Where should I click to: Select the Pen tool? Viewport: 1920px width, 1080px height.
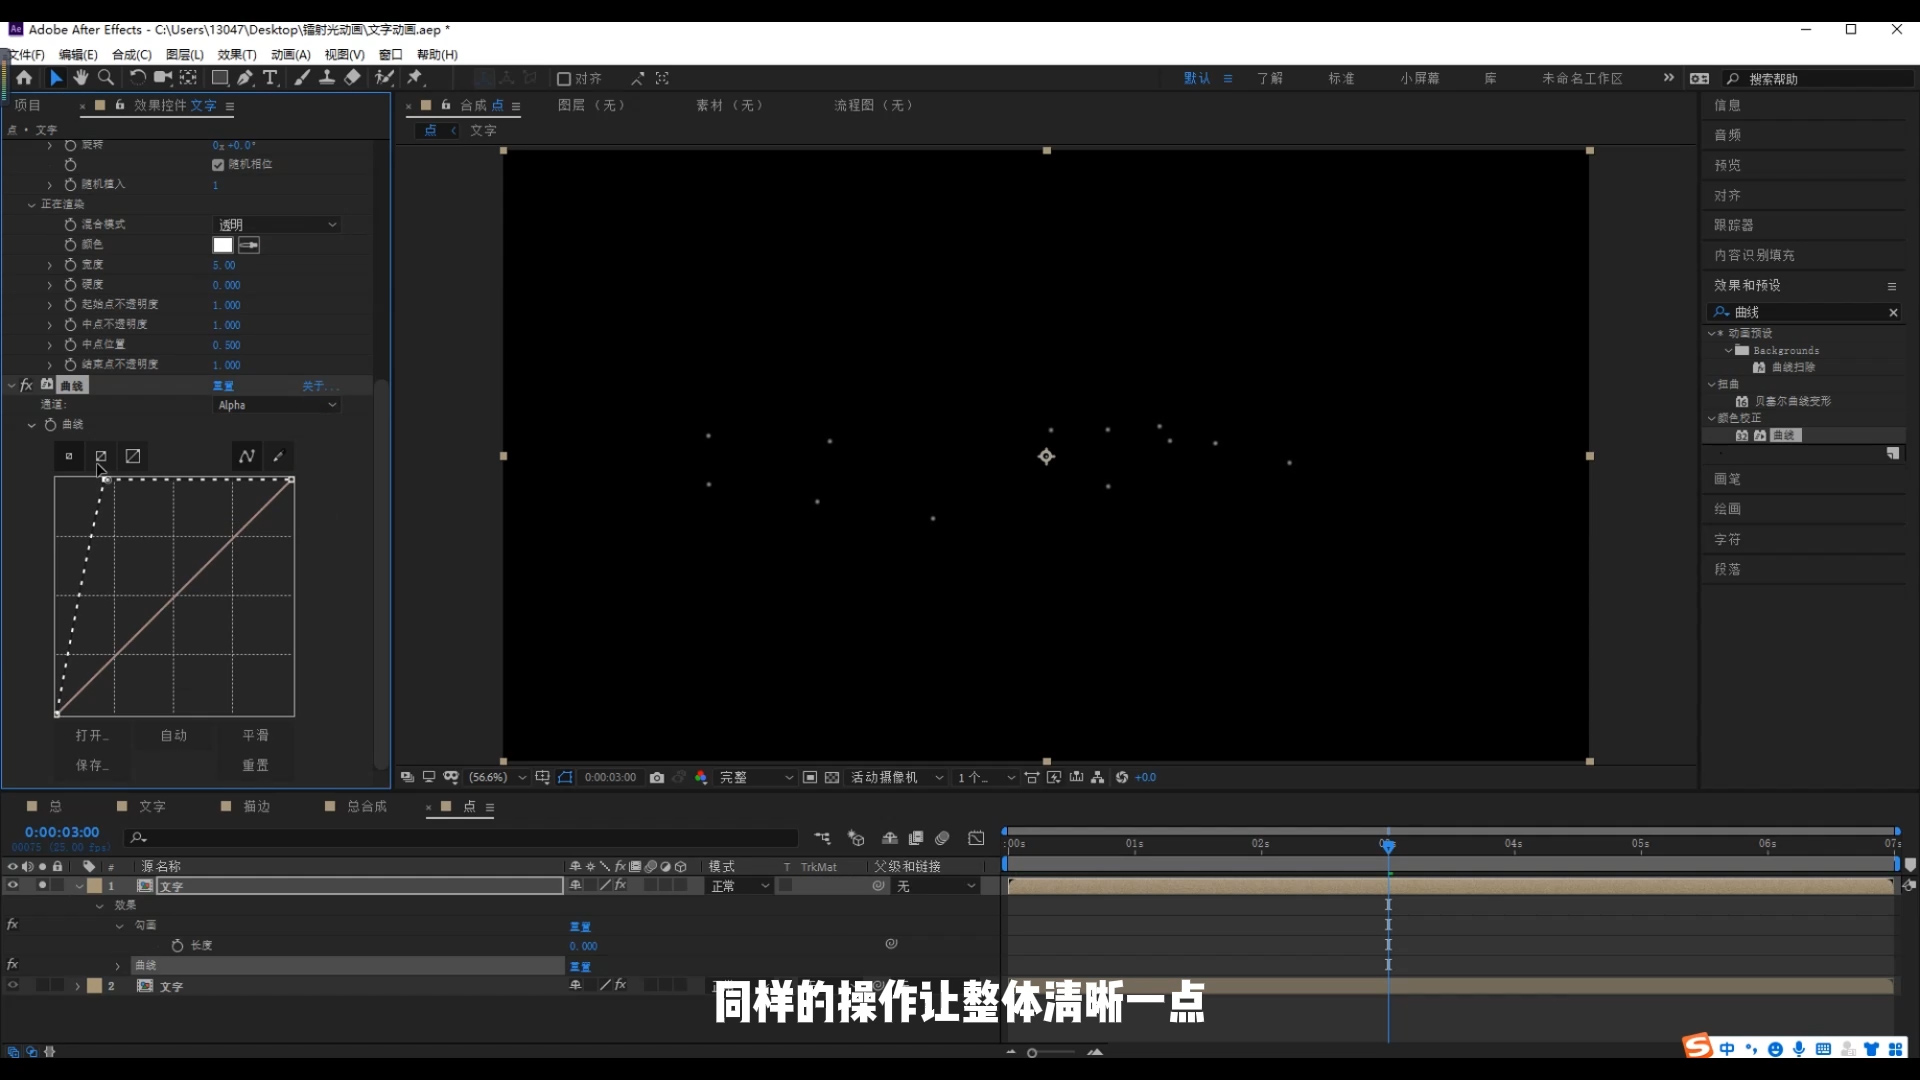(x=244, y=78)
